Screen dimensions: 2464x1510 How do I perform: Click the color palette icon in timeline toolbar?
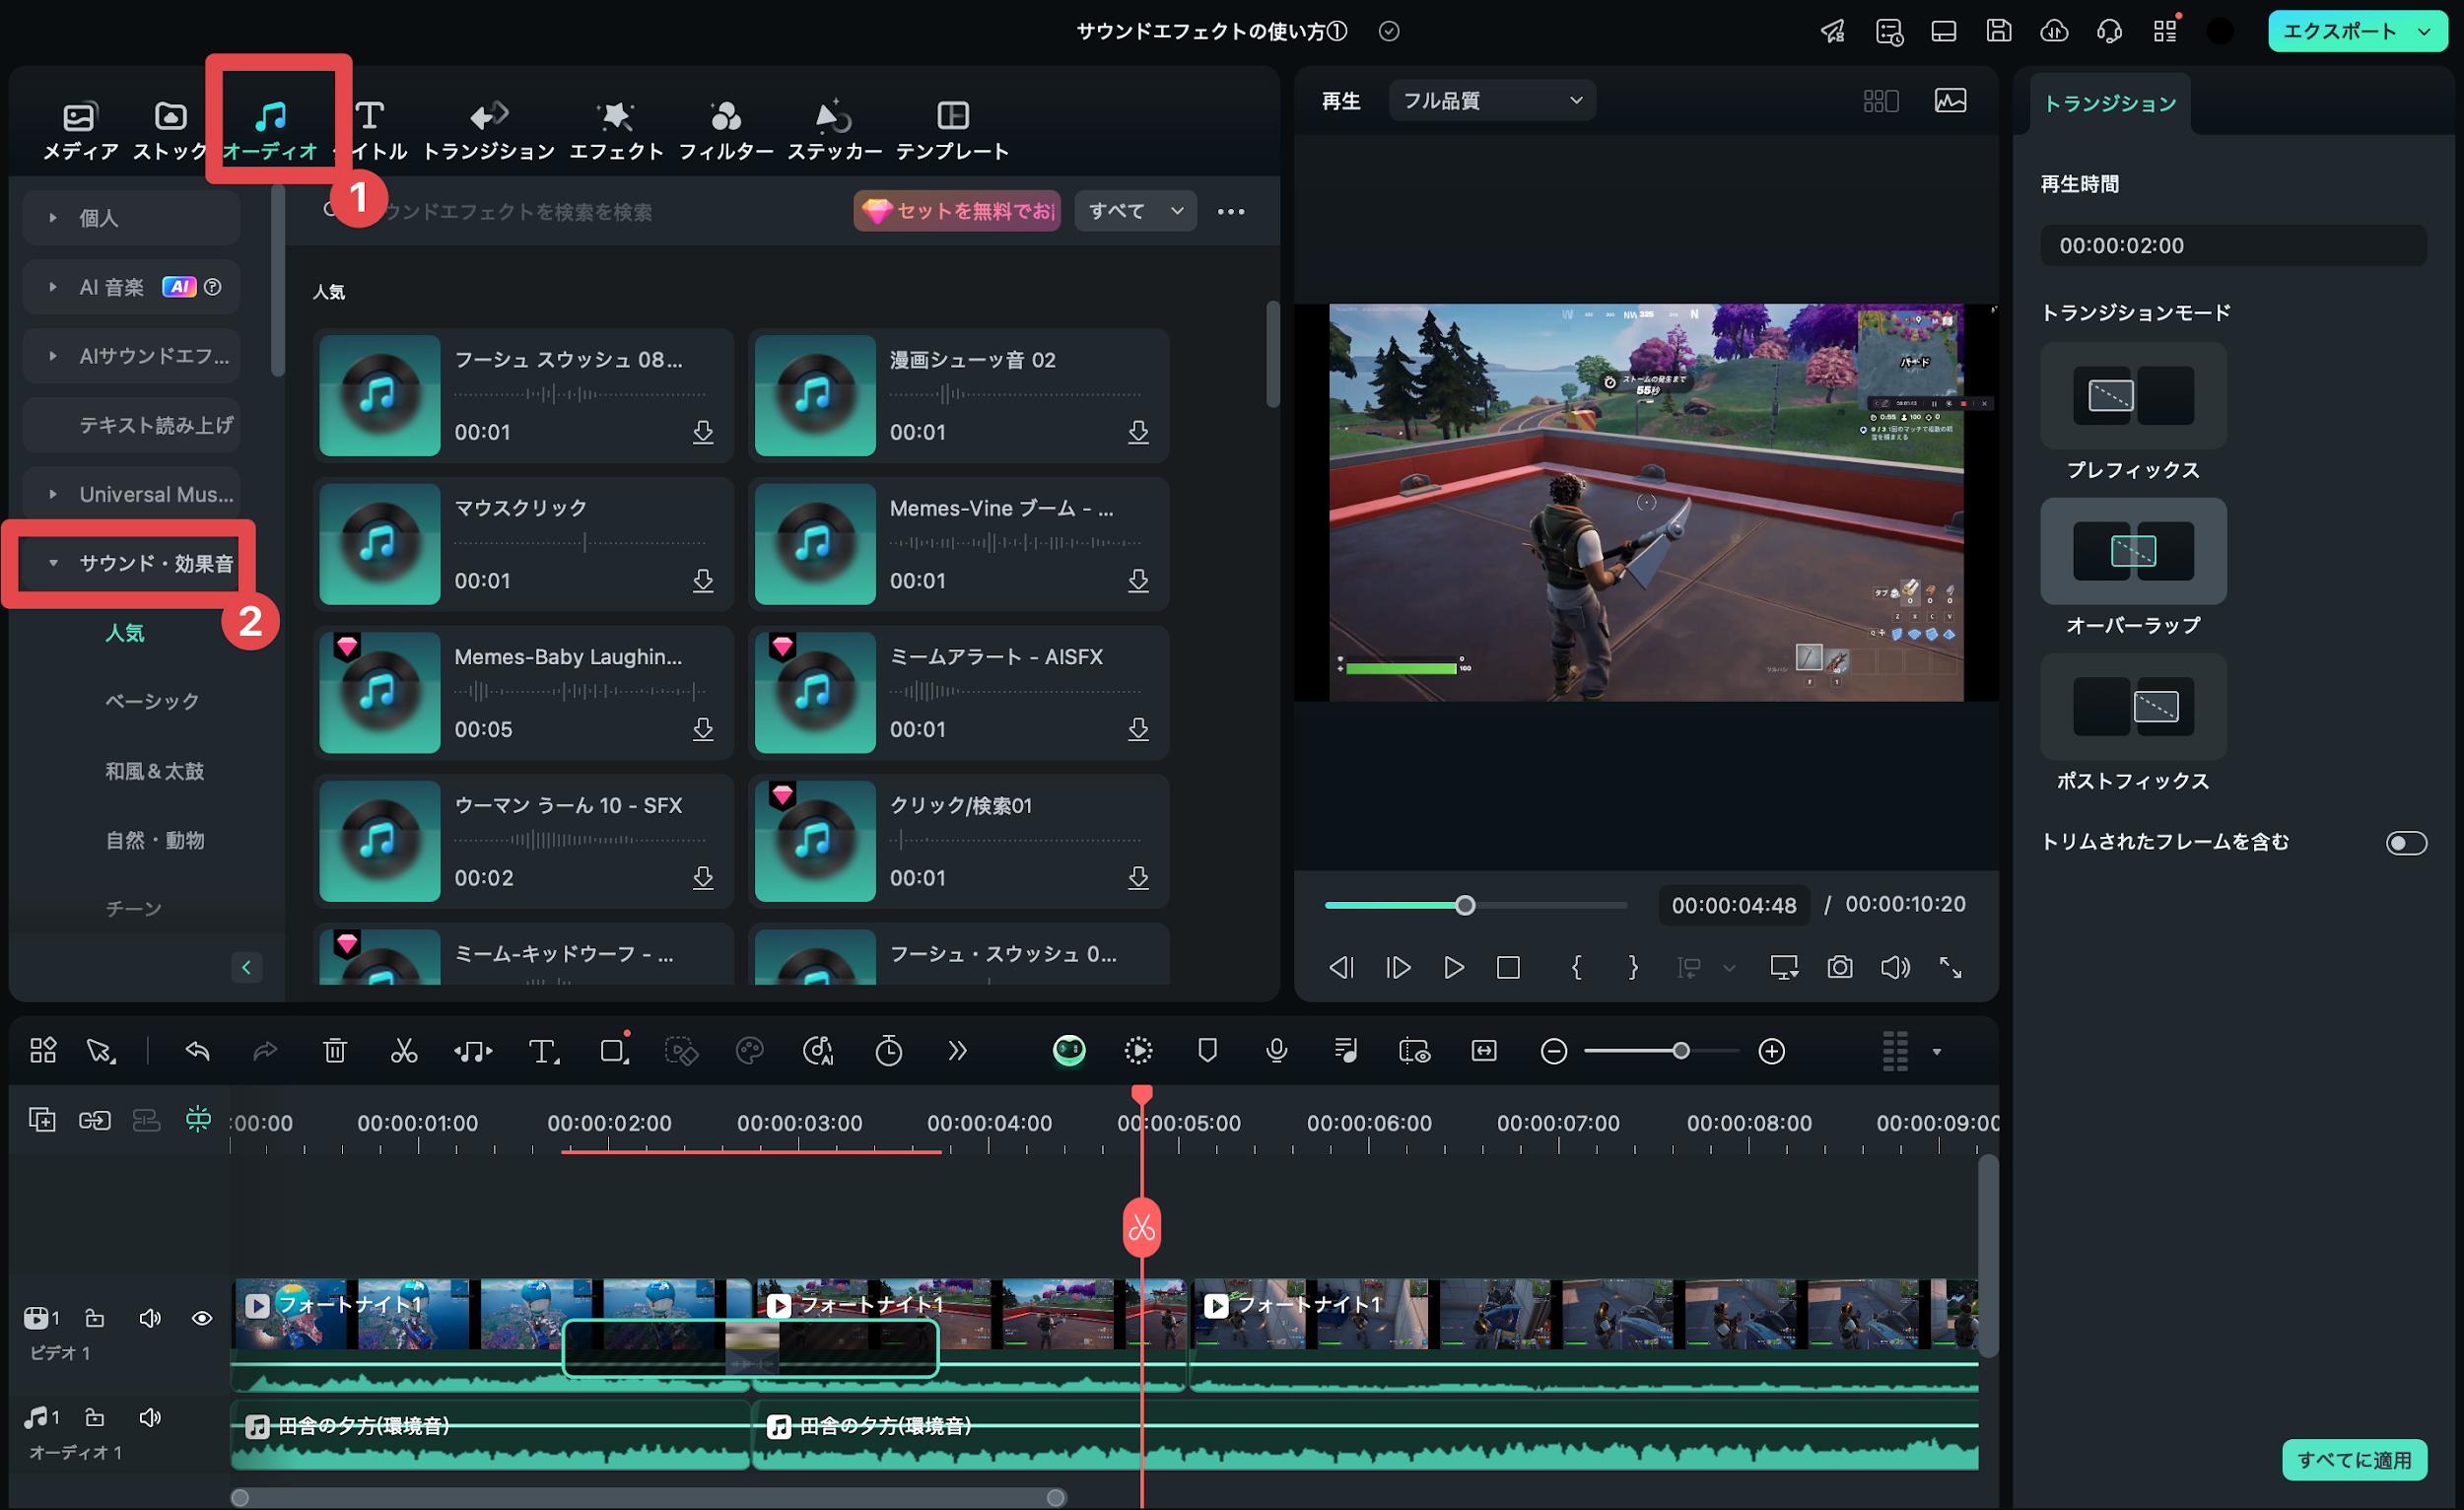749,1051
